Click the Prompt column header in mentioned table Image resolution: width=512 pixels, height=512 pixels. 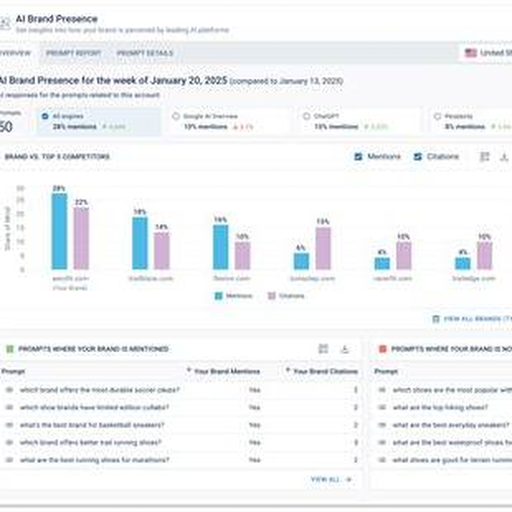point(13,371)
